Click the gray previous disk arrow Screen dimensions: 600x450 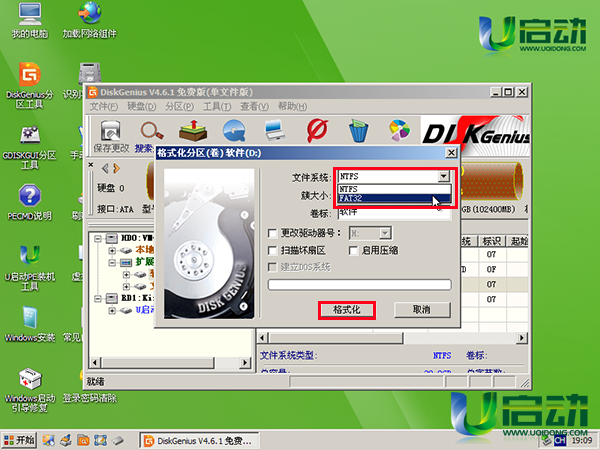point(105,168)
